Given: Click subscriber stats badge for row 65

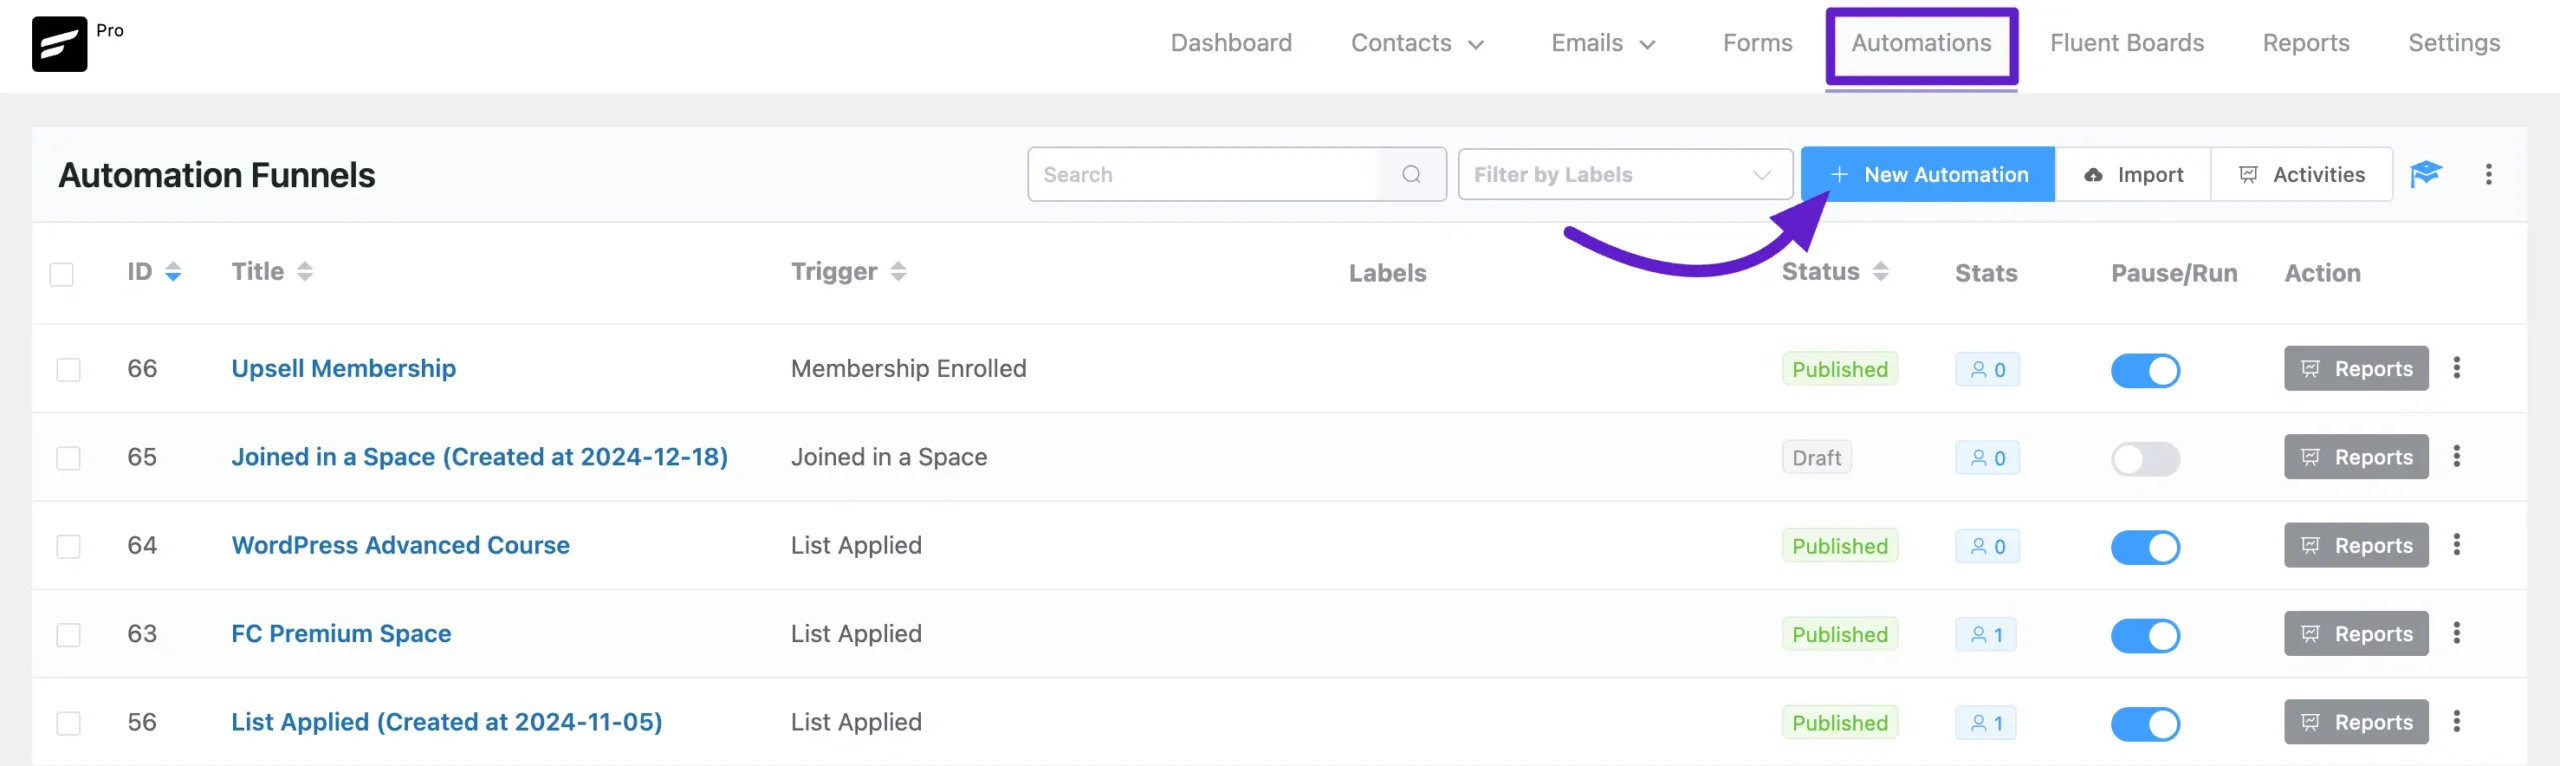Looking at the screenshot, I should tap(1987, 458).
